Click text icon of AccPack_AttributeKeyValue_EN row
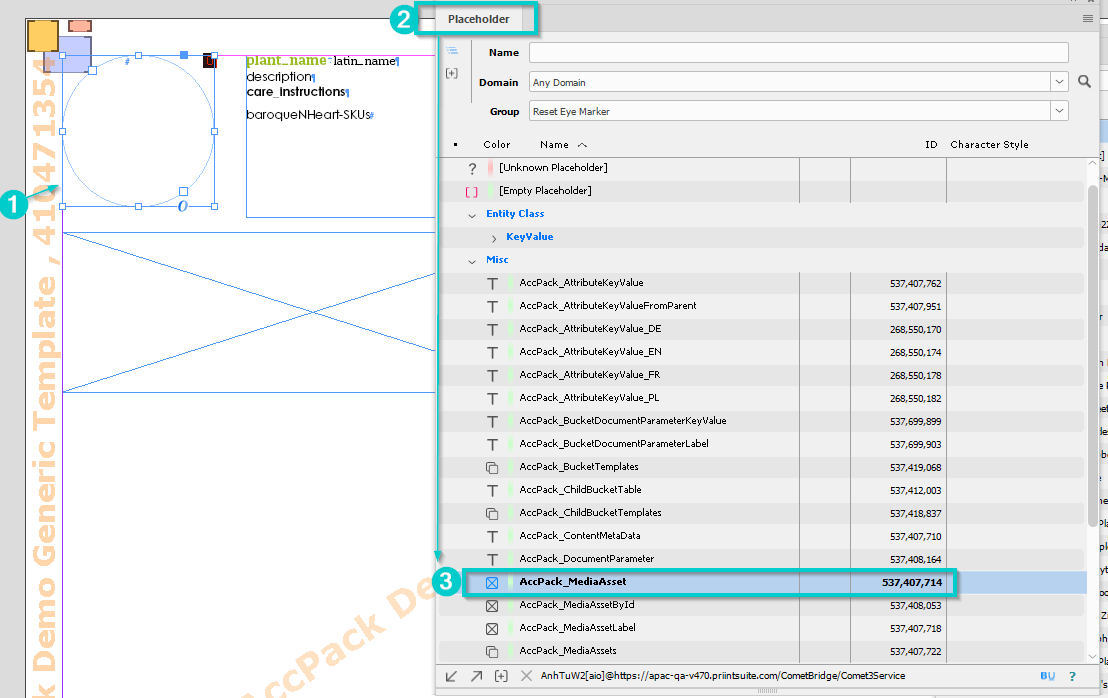 (493, 353)
